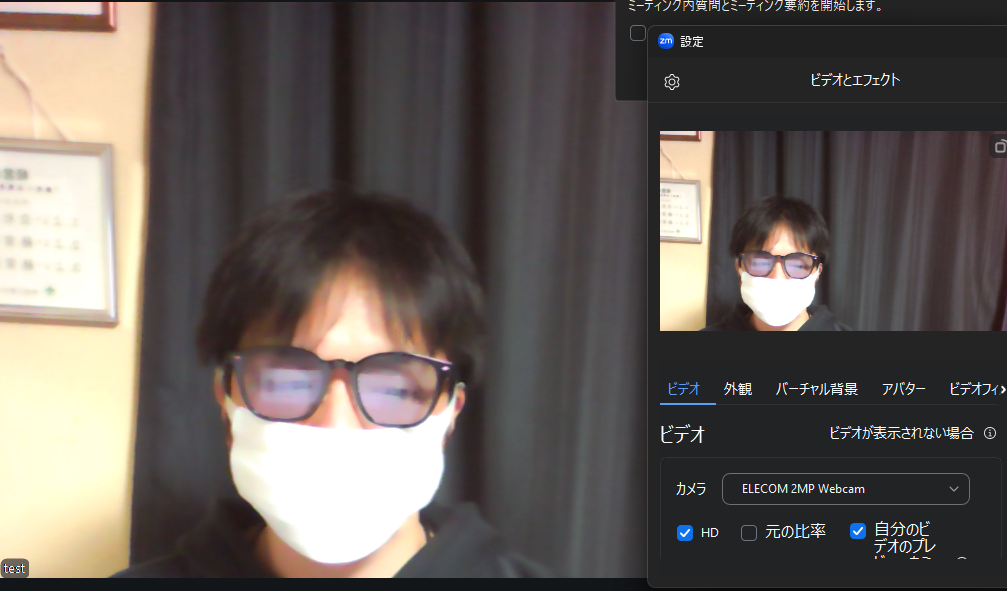Uncheck the 自分のビデオのプレビュー option
Viewport: 1007px width, 591px height.
858,531
